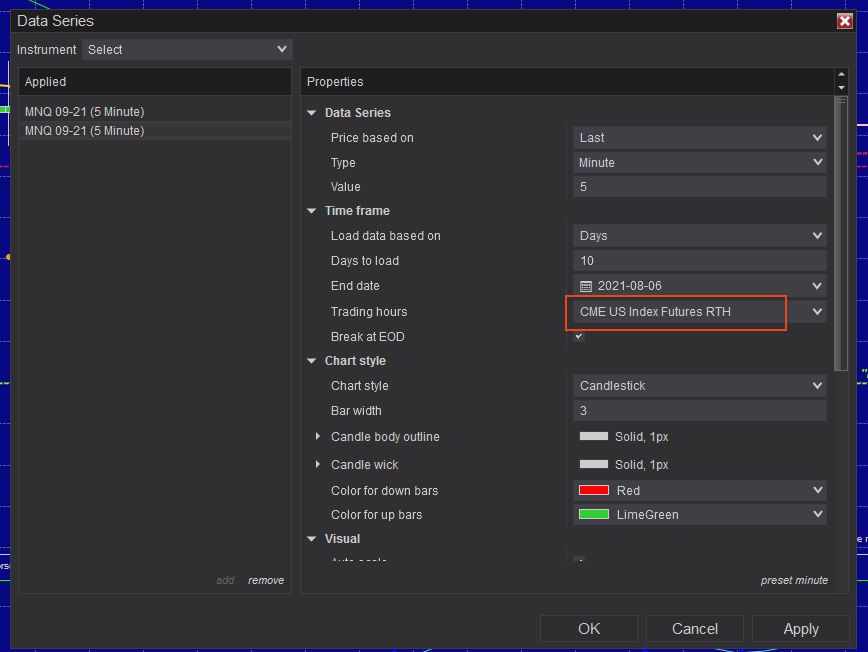Click the Candle wick stroke swatch
Image resolution: width=868 pixels, height=652 pixels.
pyautogui.click(x=593, y=464)
